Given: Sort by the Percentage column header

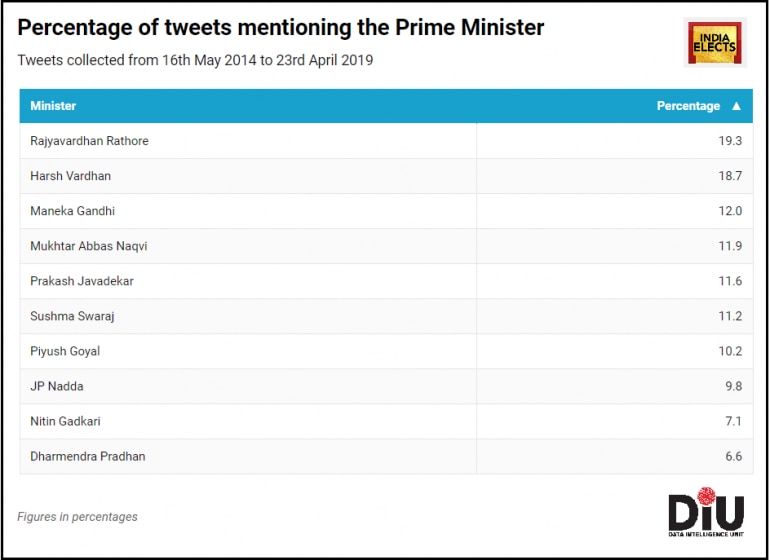Looking at the screenshot, I should tap(687, 106).
